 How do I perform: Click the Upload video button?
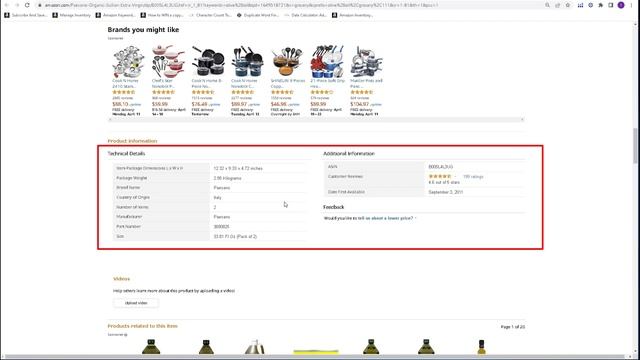coord(136,303)
